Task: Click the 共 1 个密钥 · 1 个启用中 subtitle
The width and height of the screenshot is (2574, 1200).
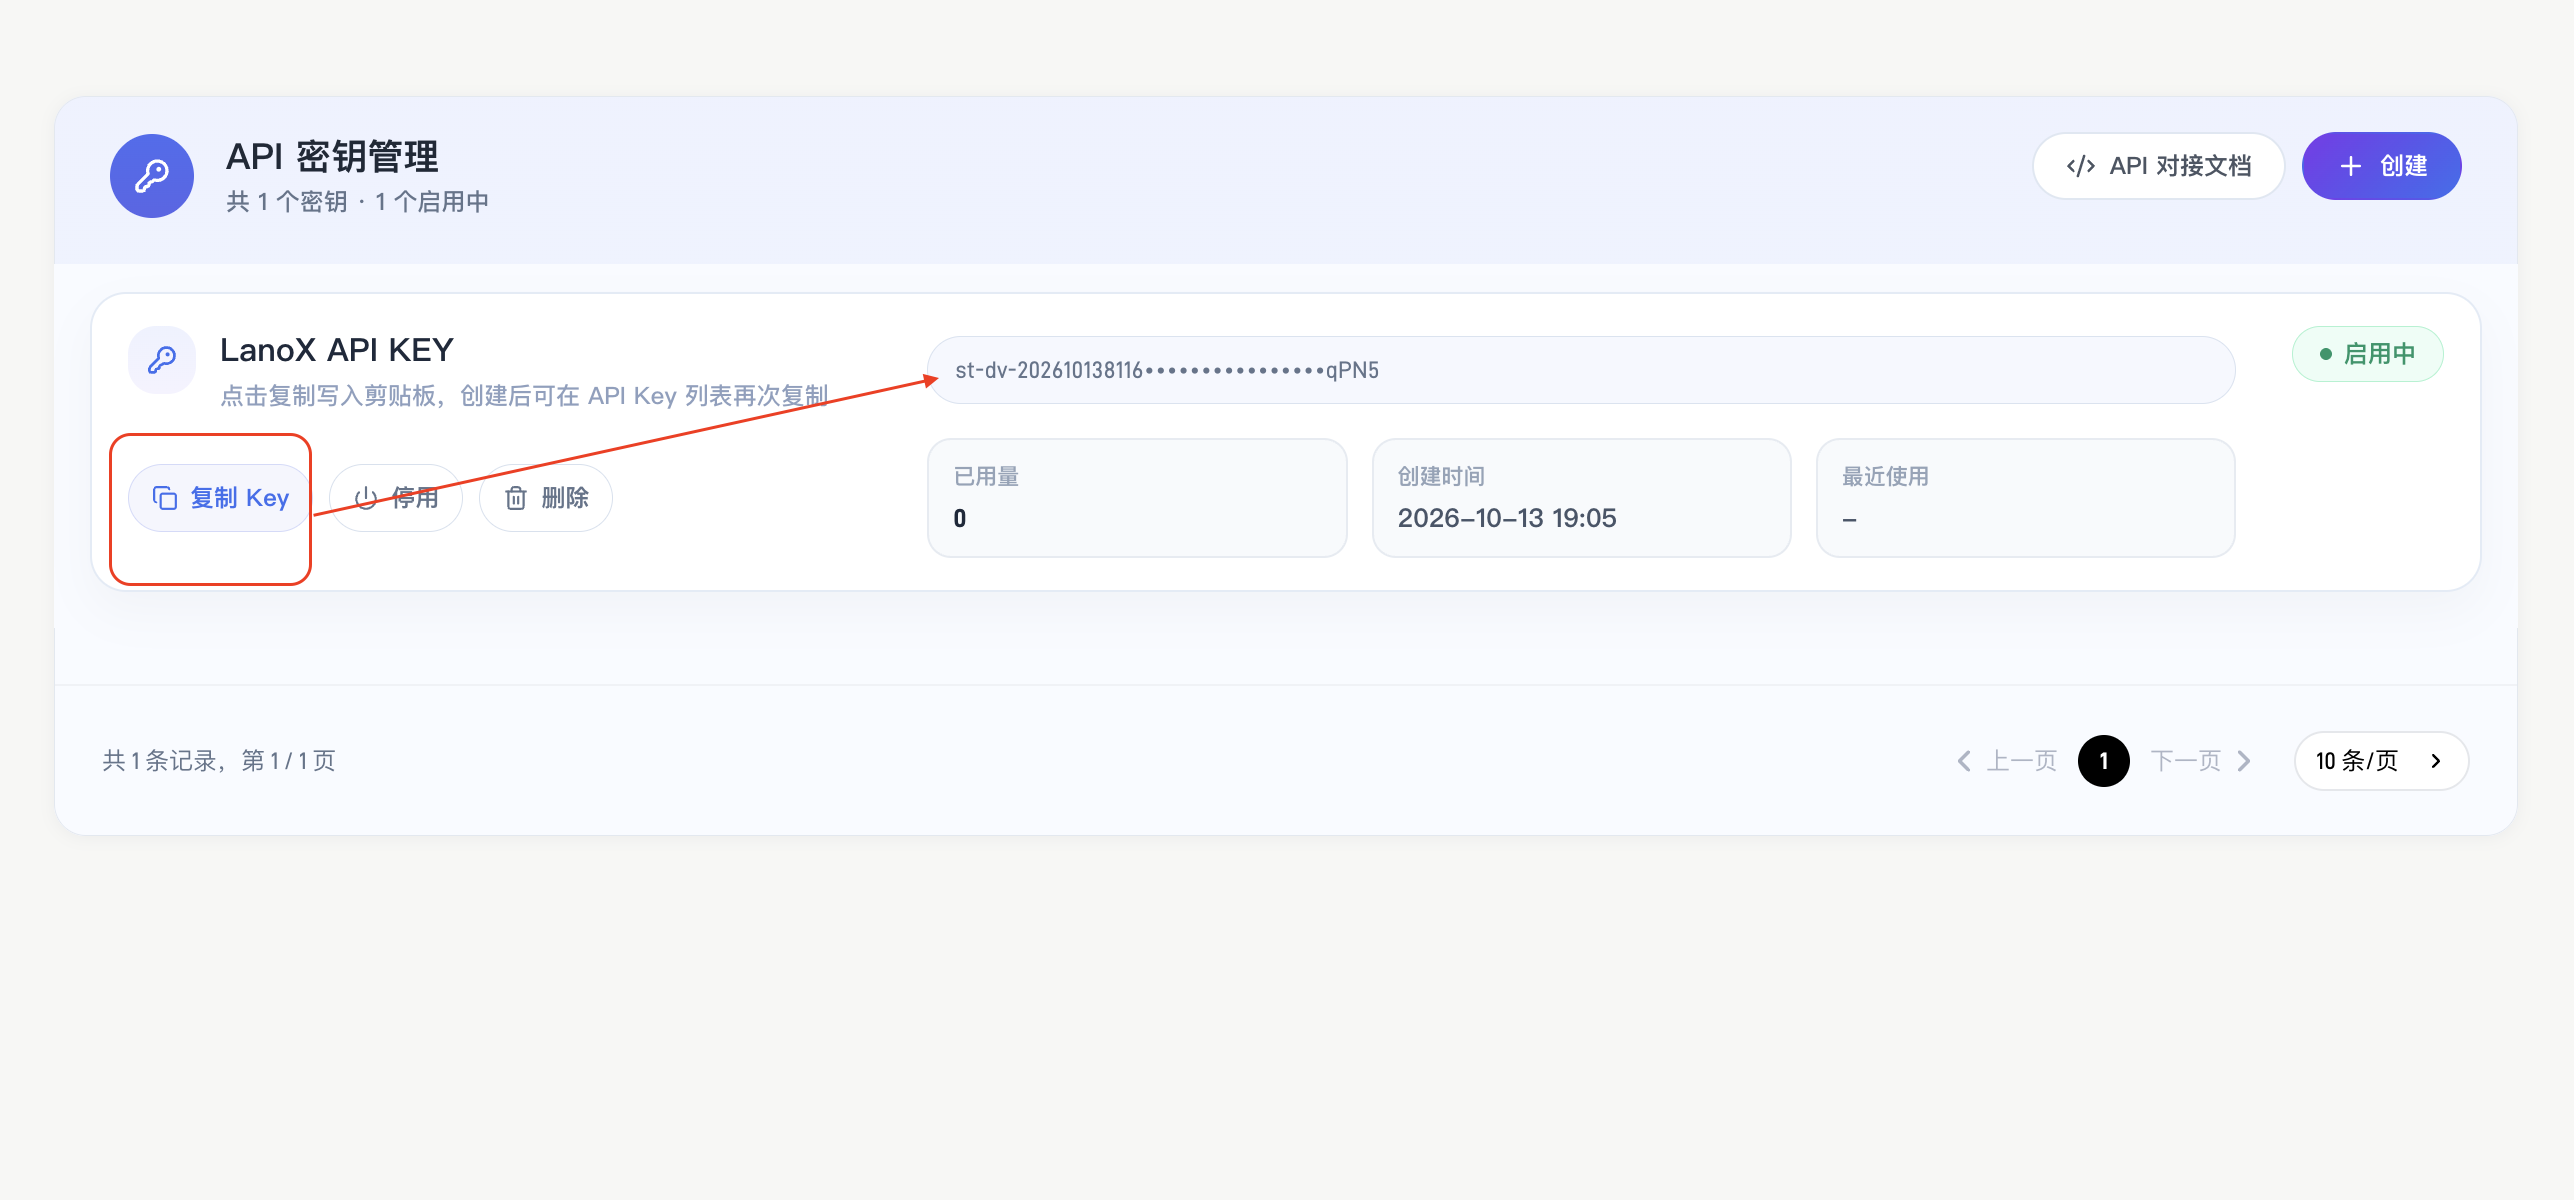Action: click(357, 202)
